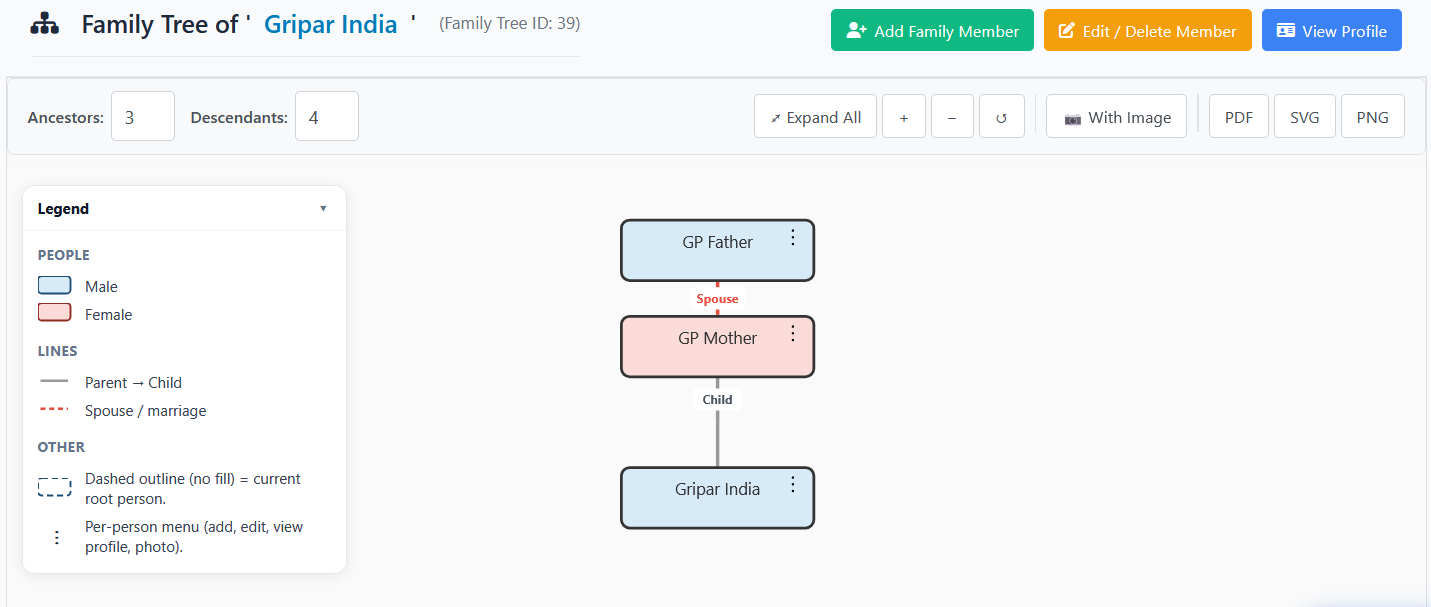
Task: Export the tree as SVG
Action: tap(1305, 117)
